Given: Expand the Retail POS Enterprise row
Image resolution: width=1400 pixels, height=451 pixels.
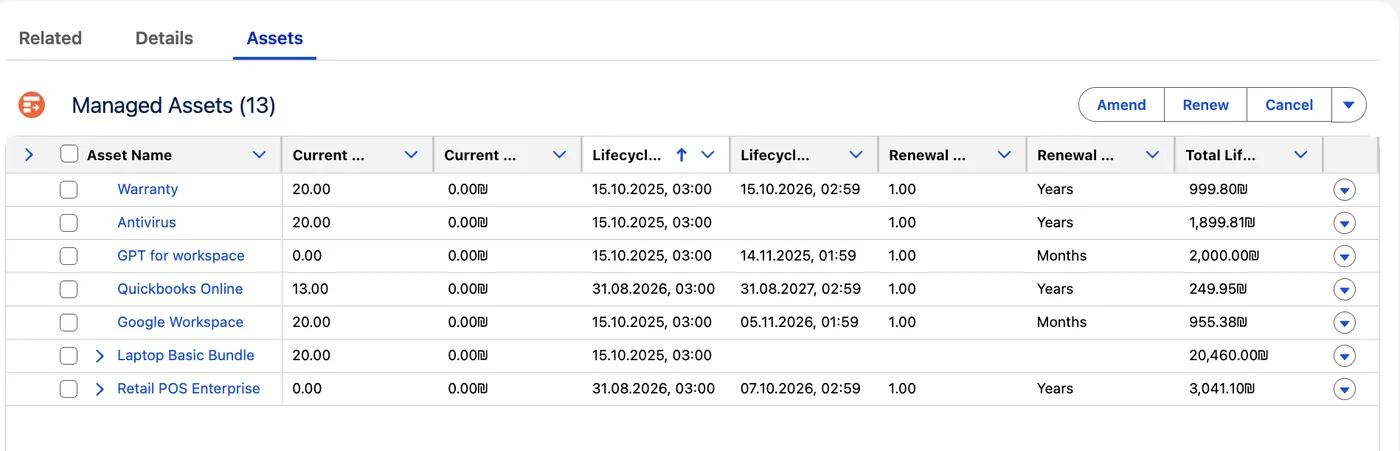Looking at the screenshot, I should coord(99,389).
